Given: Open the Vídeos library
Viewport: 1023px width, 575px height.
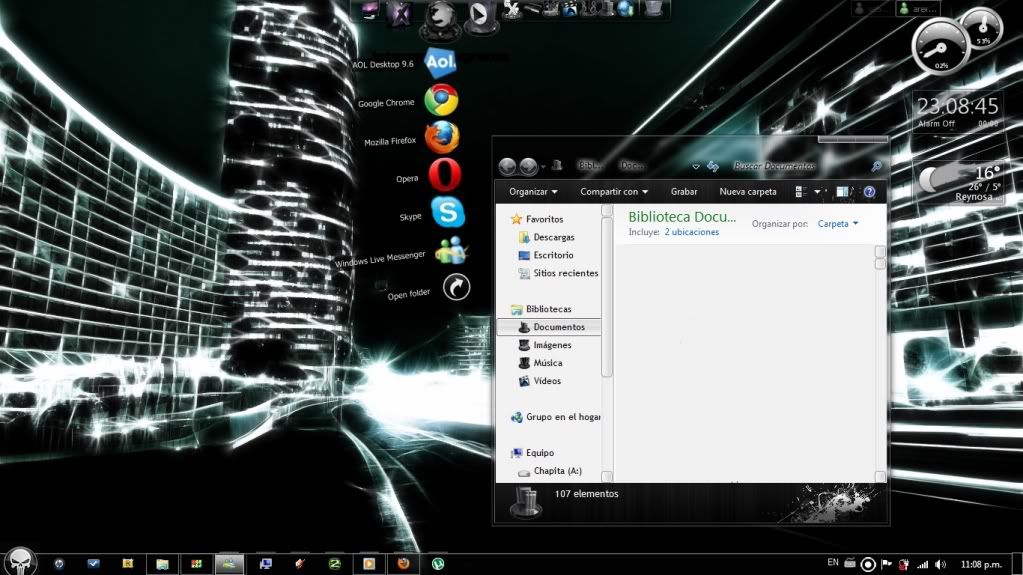Looking at the screenshot, I should pos(540,381).
